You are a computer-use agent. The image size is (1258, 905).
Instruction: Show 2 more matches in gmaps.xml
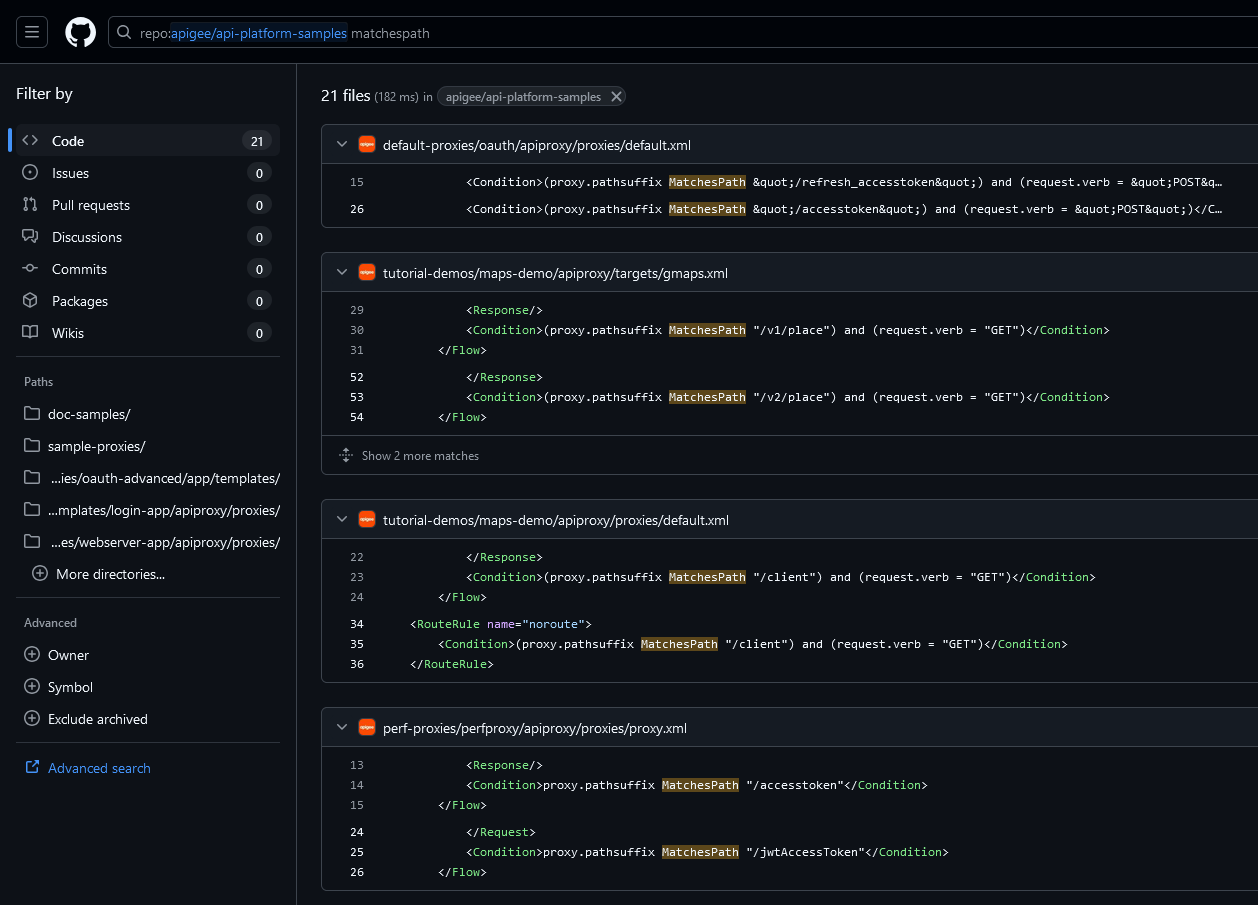[420, 456]
